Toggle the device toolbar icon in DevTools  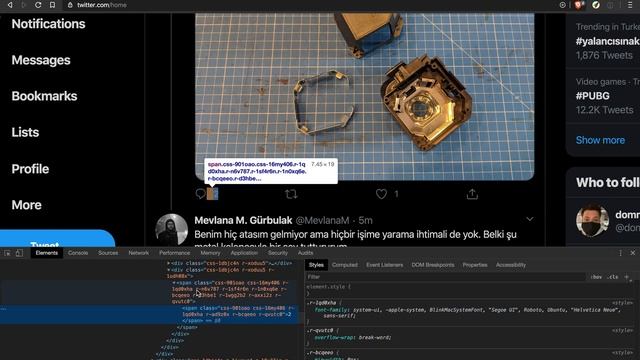(19, 253)
